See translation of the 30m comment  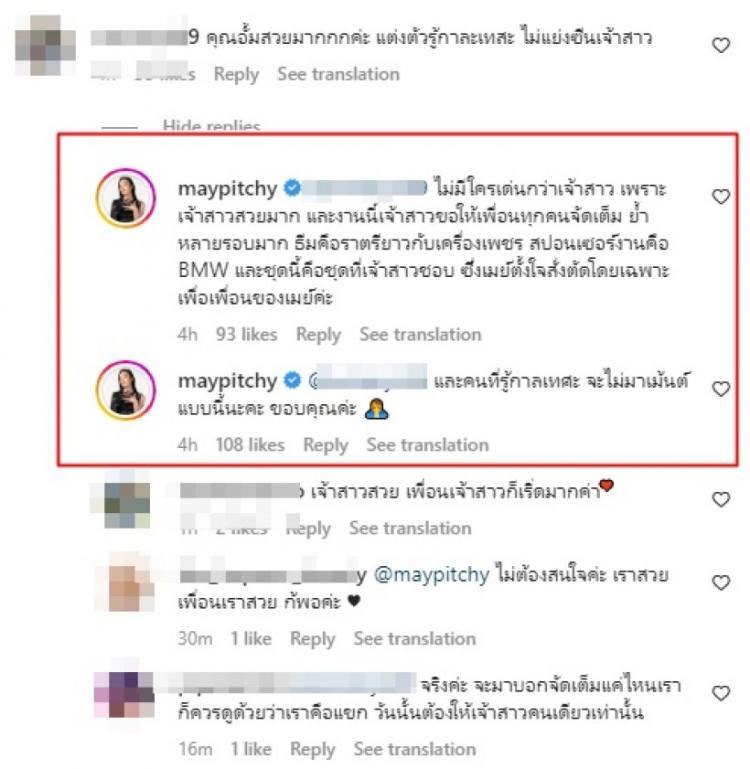[415, 639]
